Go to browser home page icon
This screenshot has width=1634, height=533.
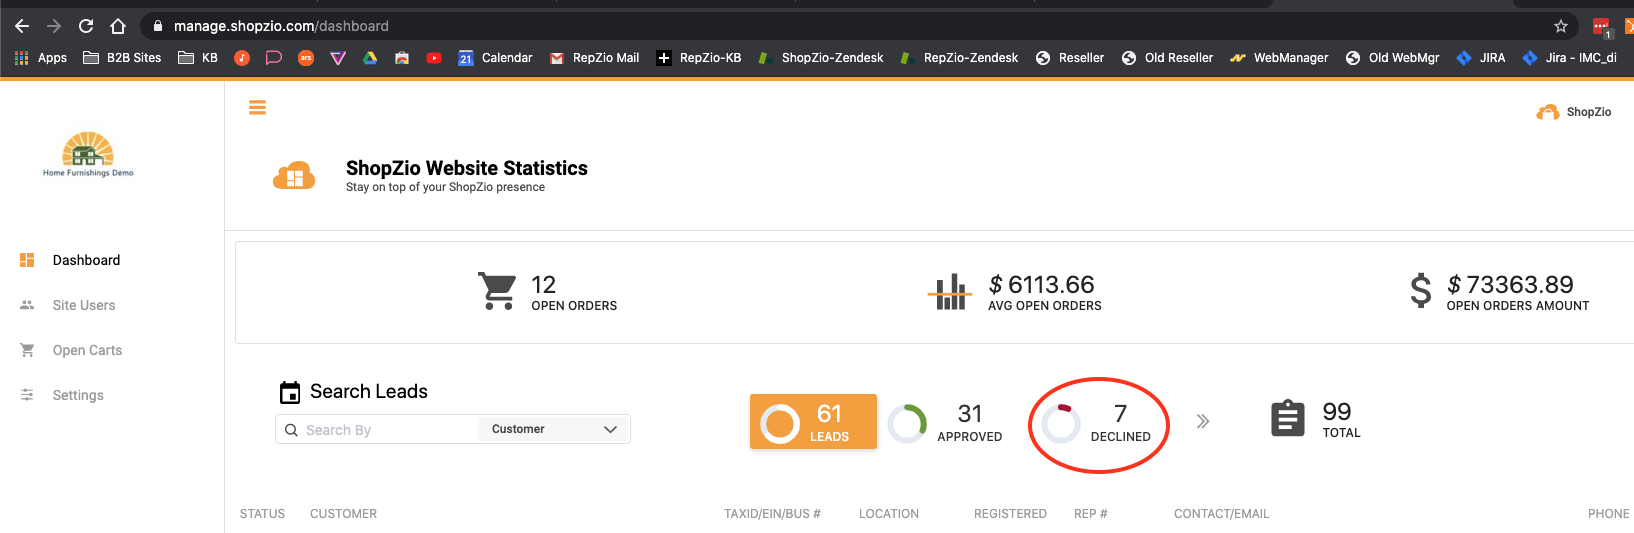(118, 26)
